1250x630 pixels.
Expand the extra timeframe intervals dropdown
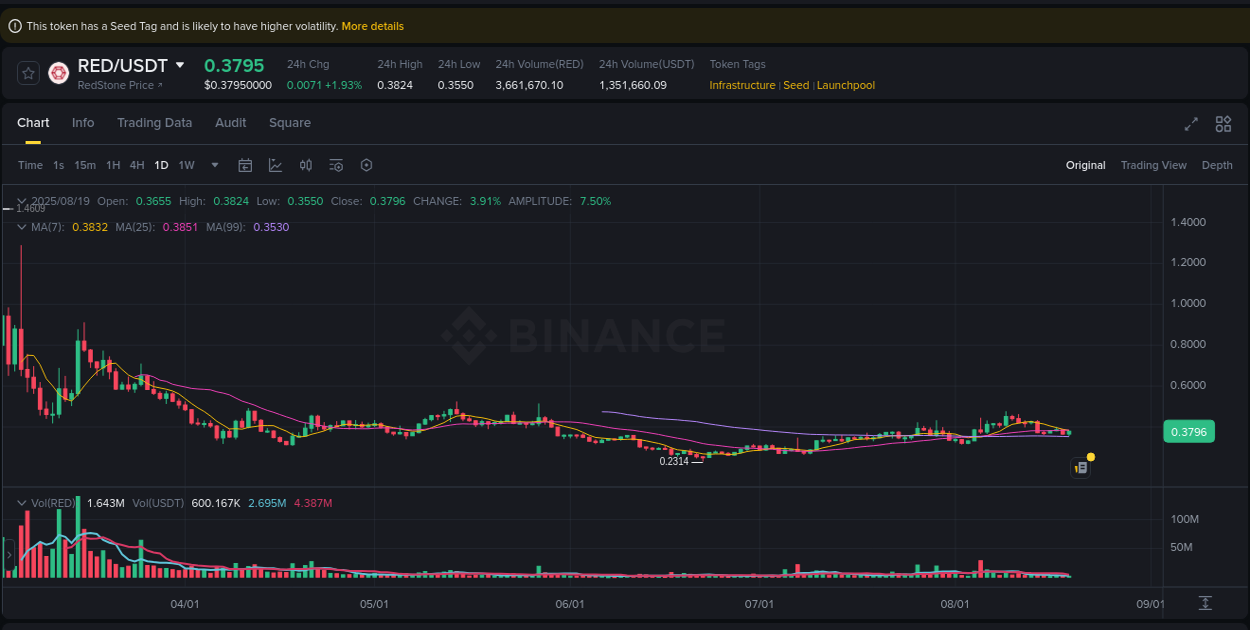213,165
